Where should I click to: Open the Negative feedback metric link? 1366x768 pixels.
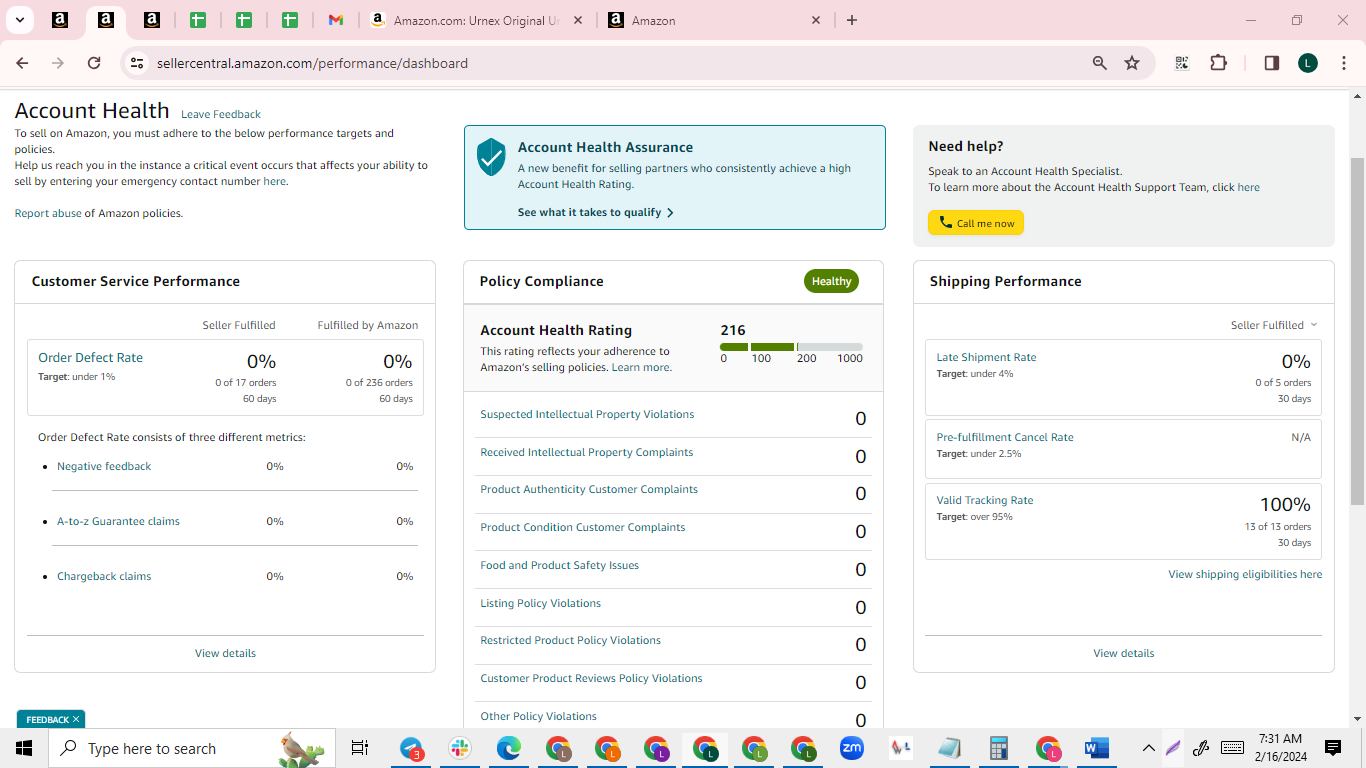coord(104,466)
